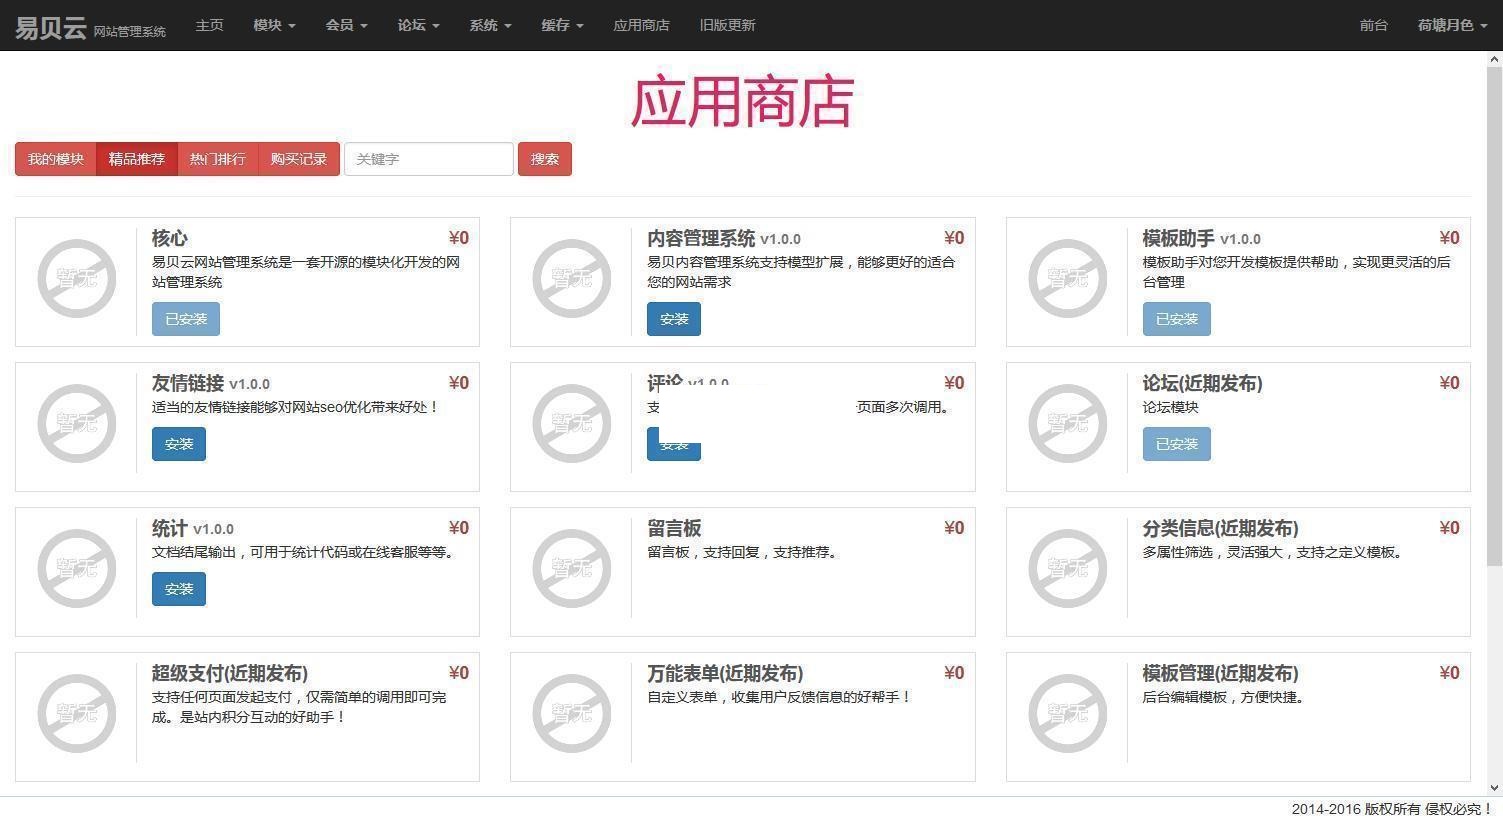Click the 搜索 search button
The height and width of the screenshot is (821, 1503).
(x=545, y=159)
